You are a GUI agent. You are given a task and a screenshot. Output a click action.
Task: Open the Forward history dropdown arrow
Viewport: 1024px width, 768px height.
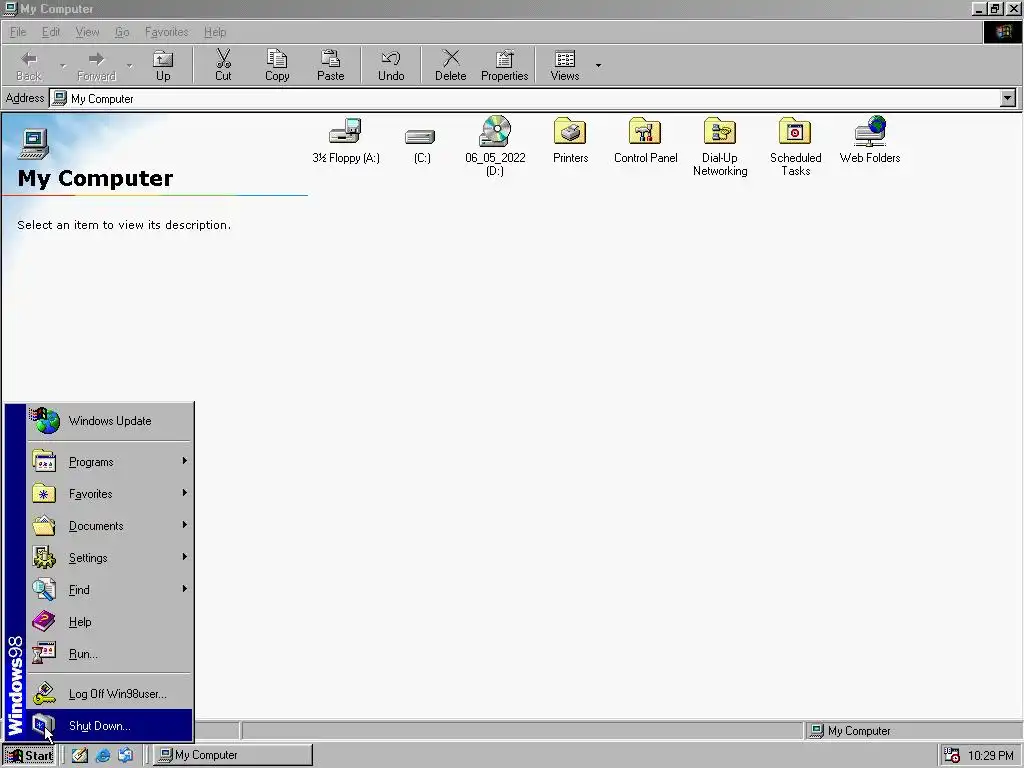tap(129, 65)
